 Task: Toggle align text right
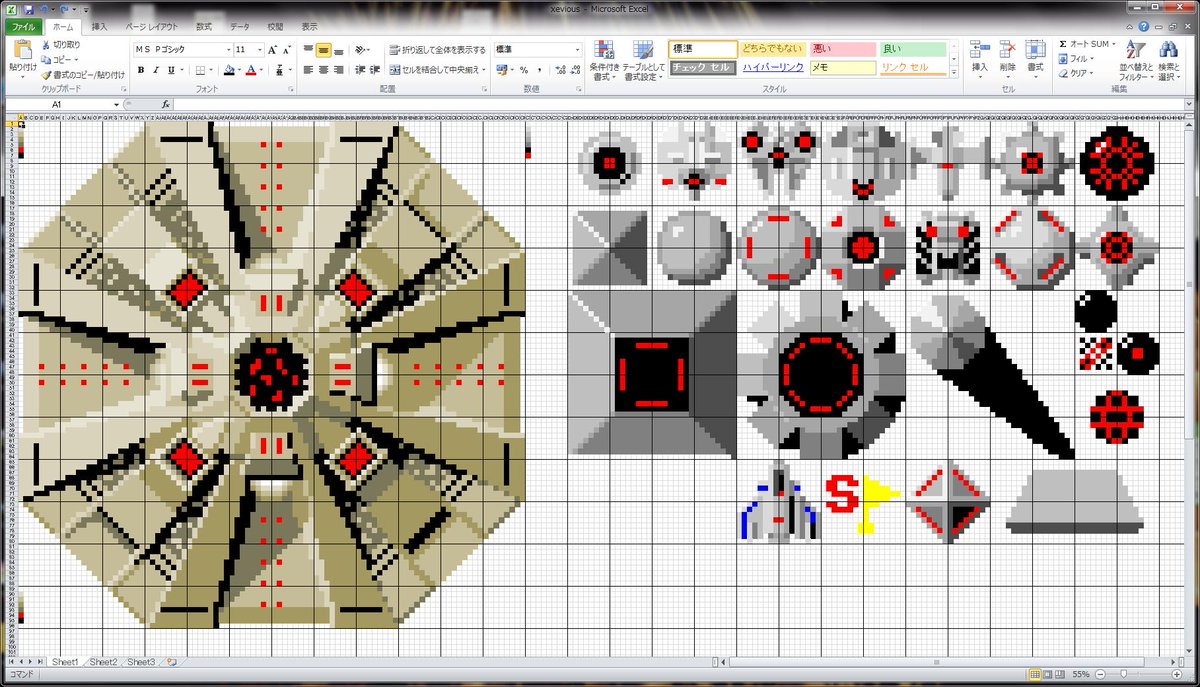click(x=340, y=70)
